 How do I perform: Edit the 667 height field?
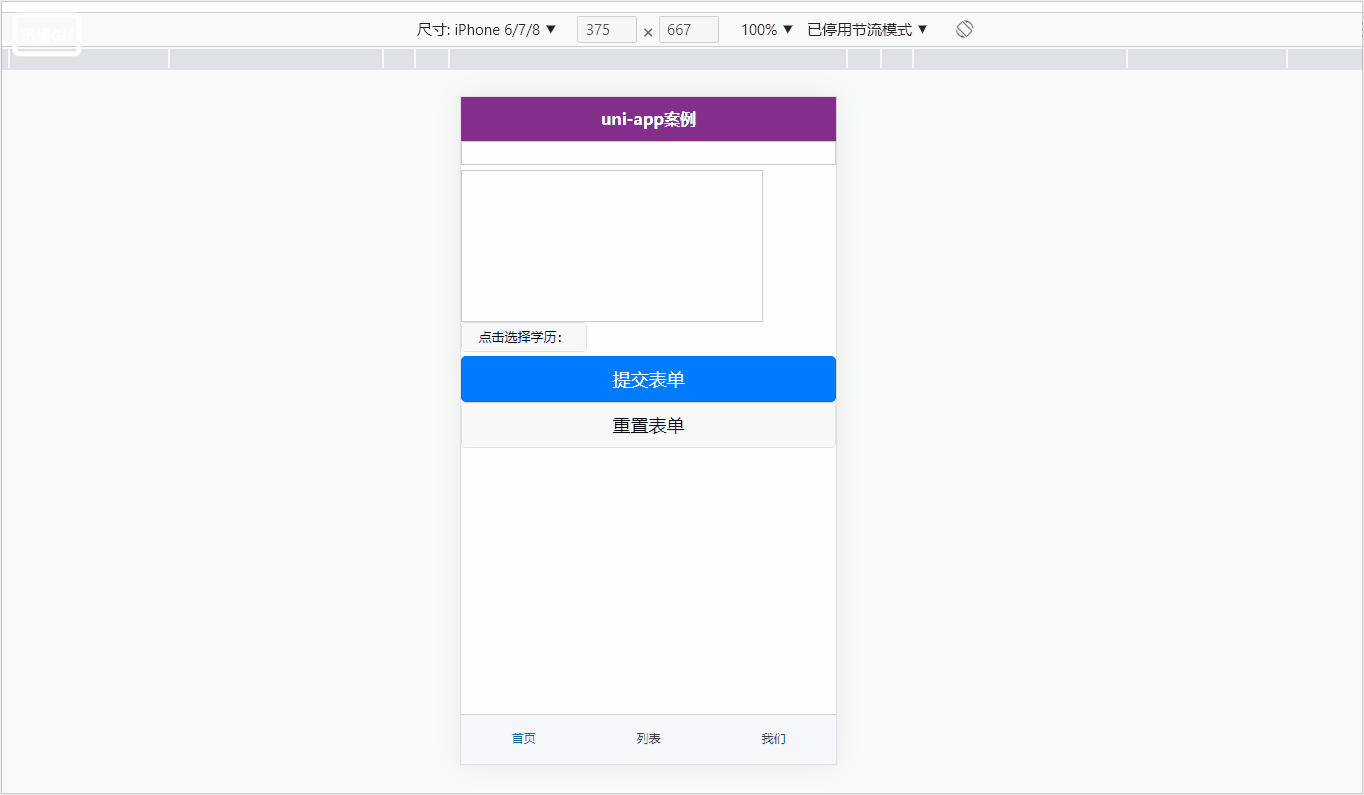(x=689, y=30)
